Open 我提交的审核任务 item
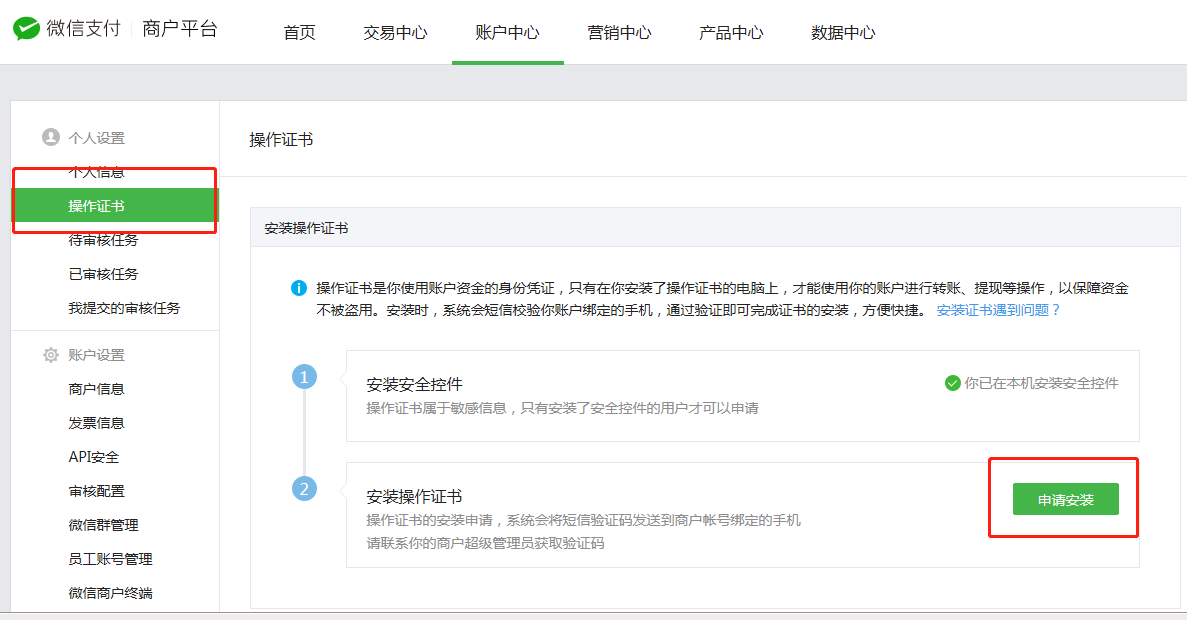Screen dimensions: 1187x620 click(x=124, y=308)
